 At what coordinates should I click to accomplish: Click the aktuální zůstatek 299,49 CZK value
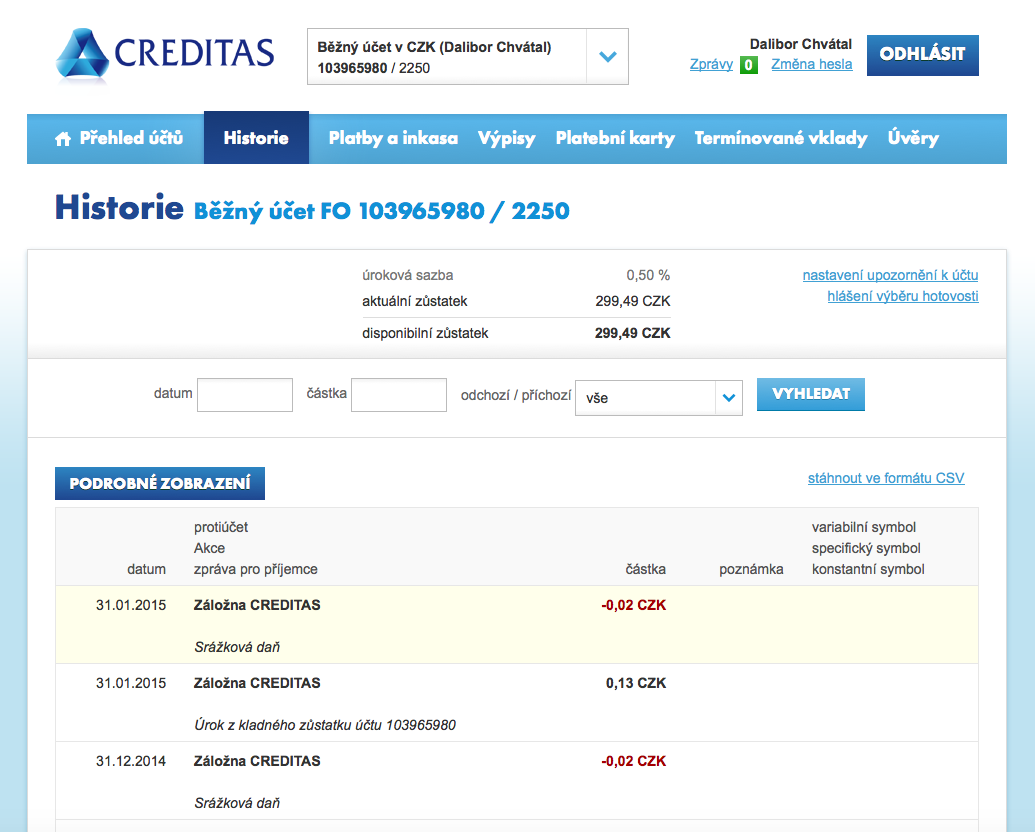pyautogui.click(x=632, y=301)
